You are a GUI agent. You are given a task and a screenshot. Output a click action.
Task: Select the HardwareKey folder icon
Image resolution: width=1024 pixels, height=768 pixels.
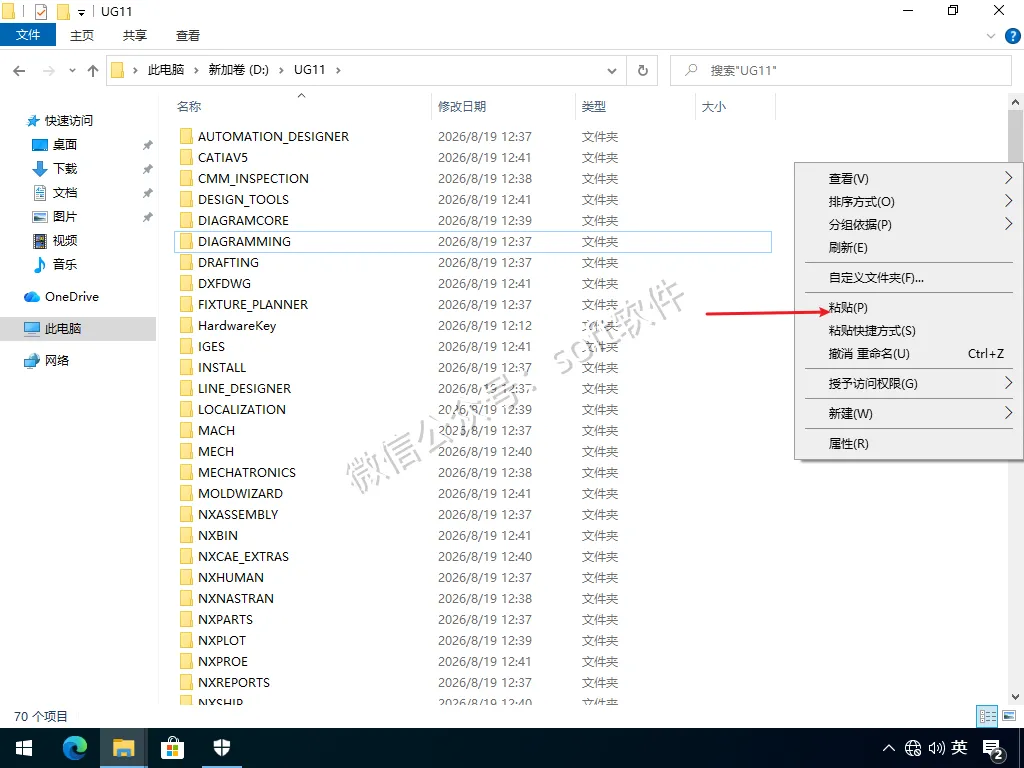[186, 325]
